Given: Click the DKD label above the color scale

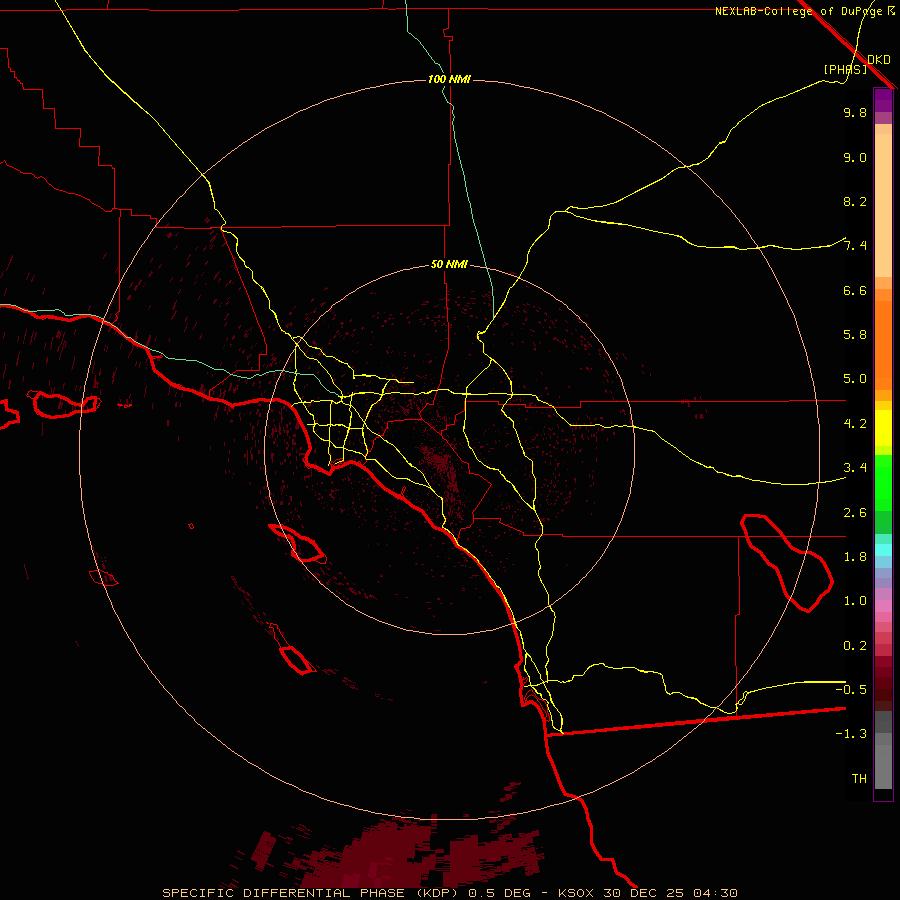Looking at the screenshot, I should tap(879, 59).
